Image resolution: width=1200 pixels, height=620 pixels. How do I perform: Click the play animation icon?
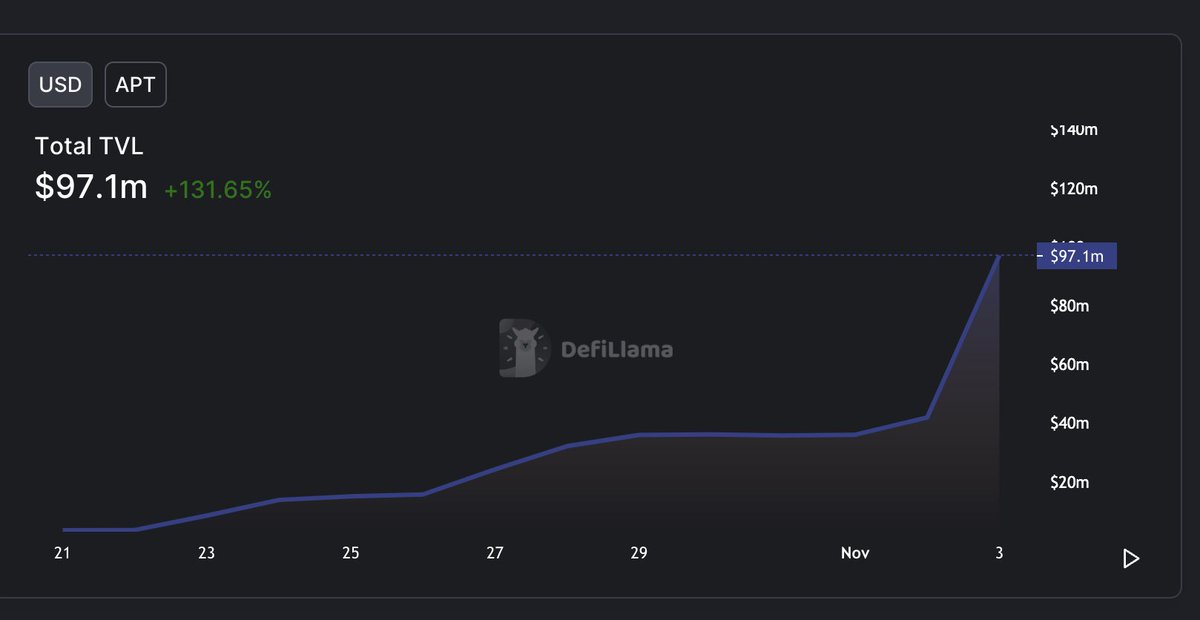(1131, 558)
